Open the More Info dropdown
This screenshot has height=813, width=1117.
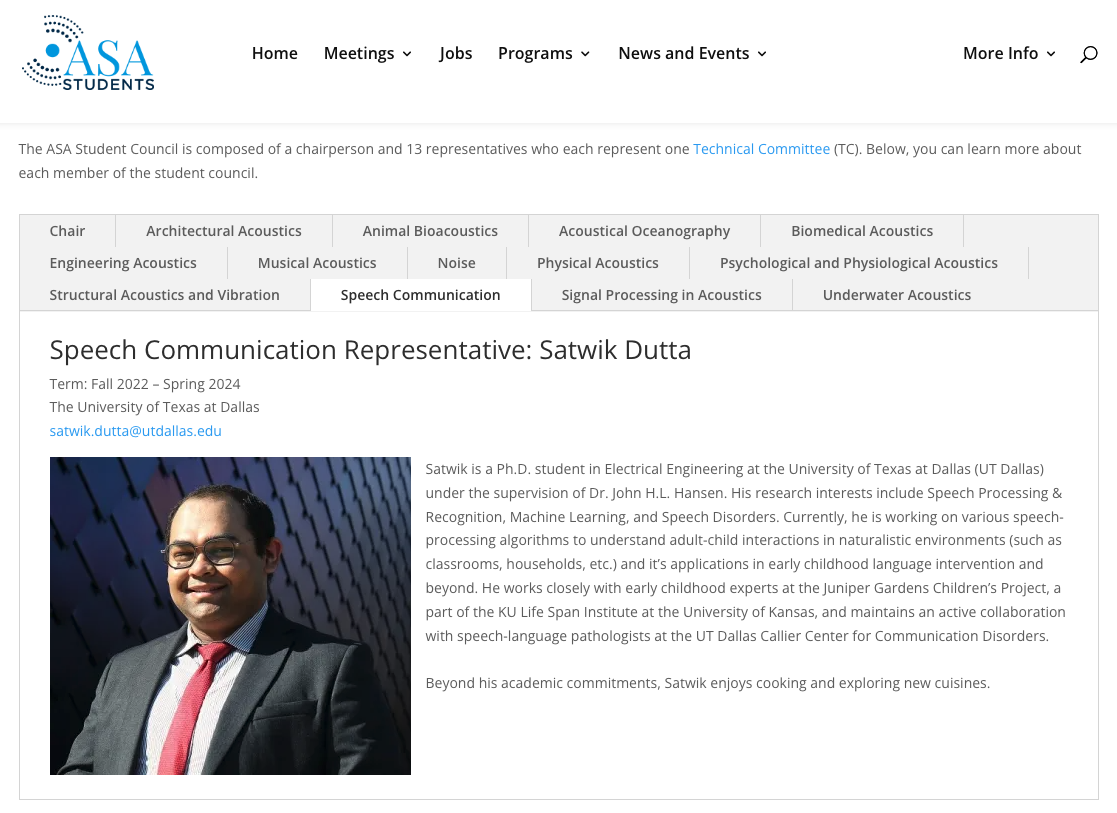1009,53
